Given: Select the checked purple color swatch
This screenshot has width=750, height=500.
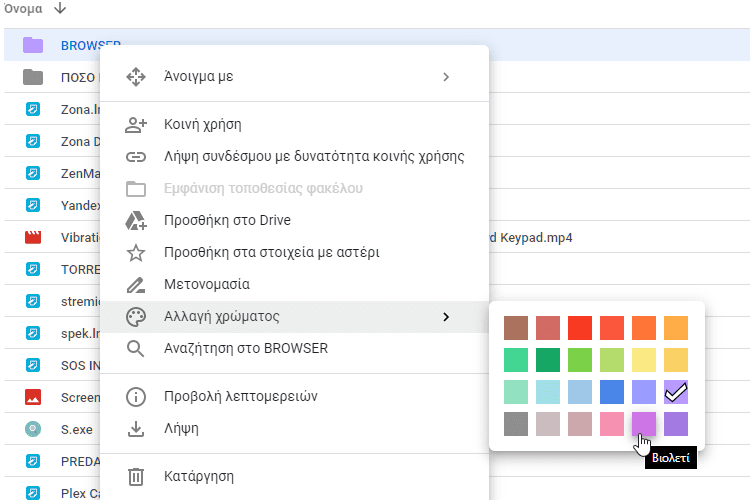Looking at the screenshot, I should point(676,392).
